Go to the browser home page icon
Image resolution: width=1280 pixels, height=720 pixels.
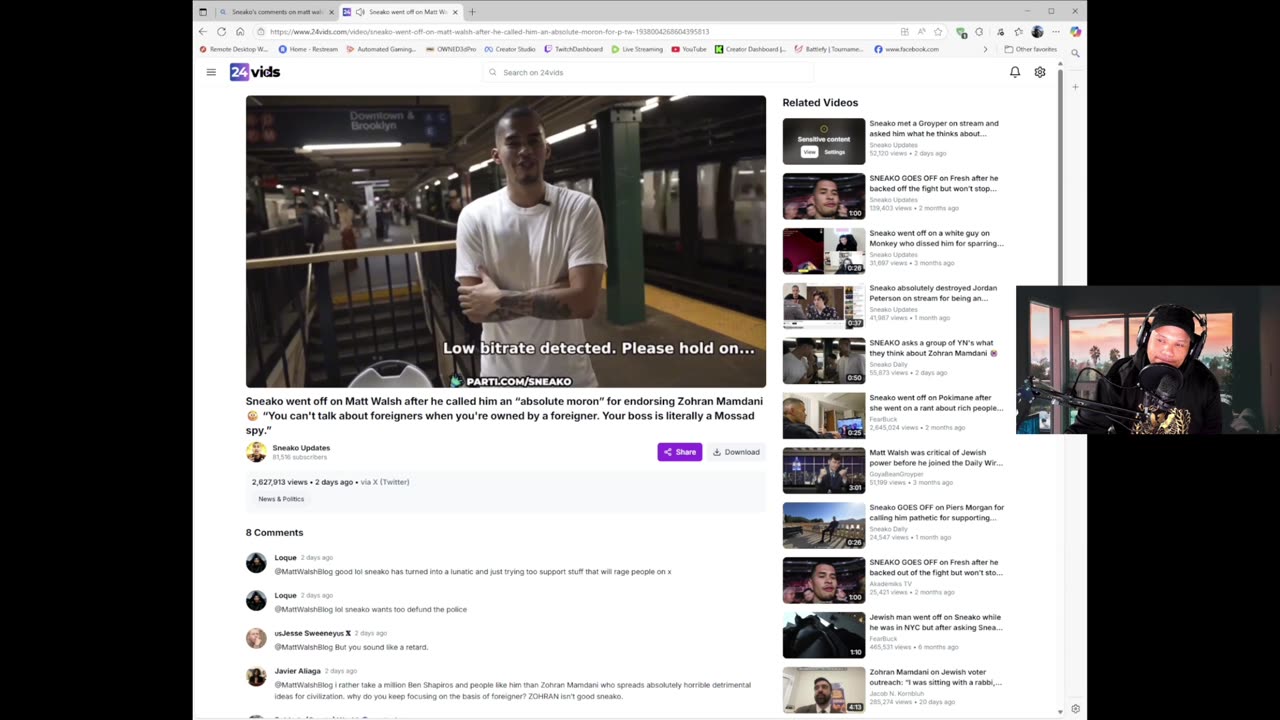click(240, 31)
